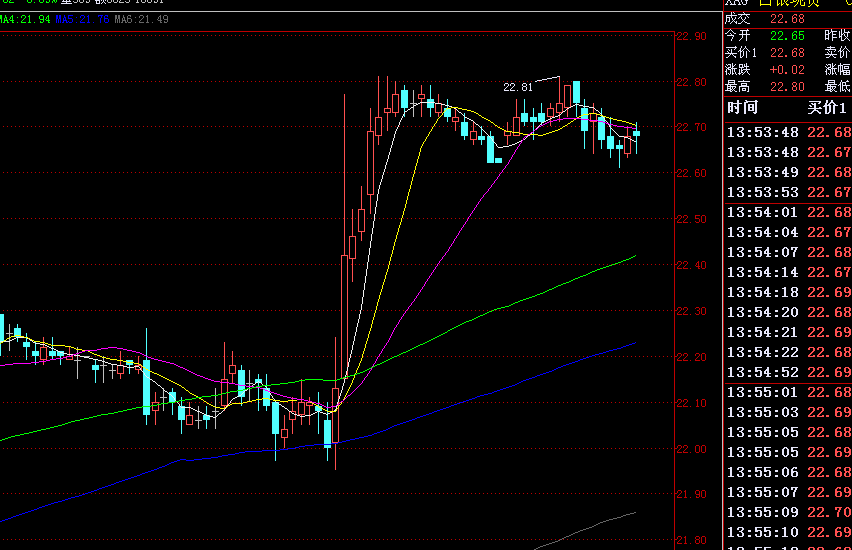
Task: Click the 22.30 price axis label
Action: pos(691,311)
